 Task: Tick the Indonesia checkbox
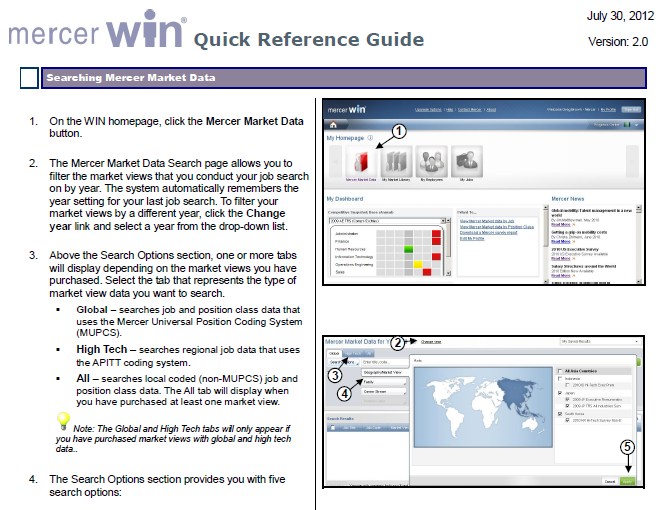pos(560,378)
